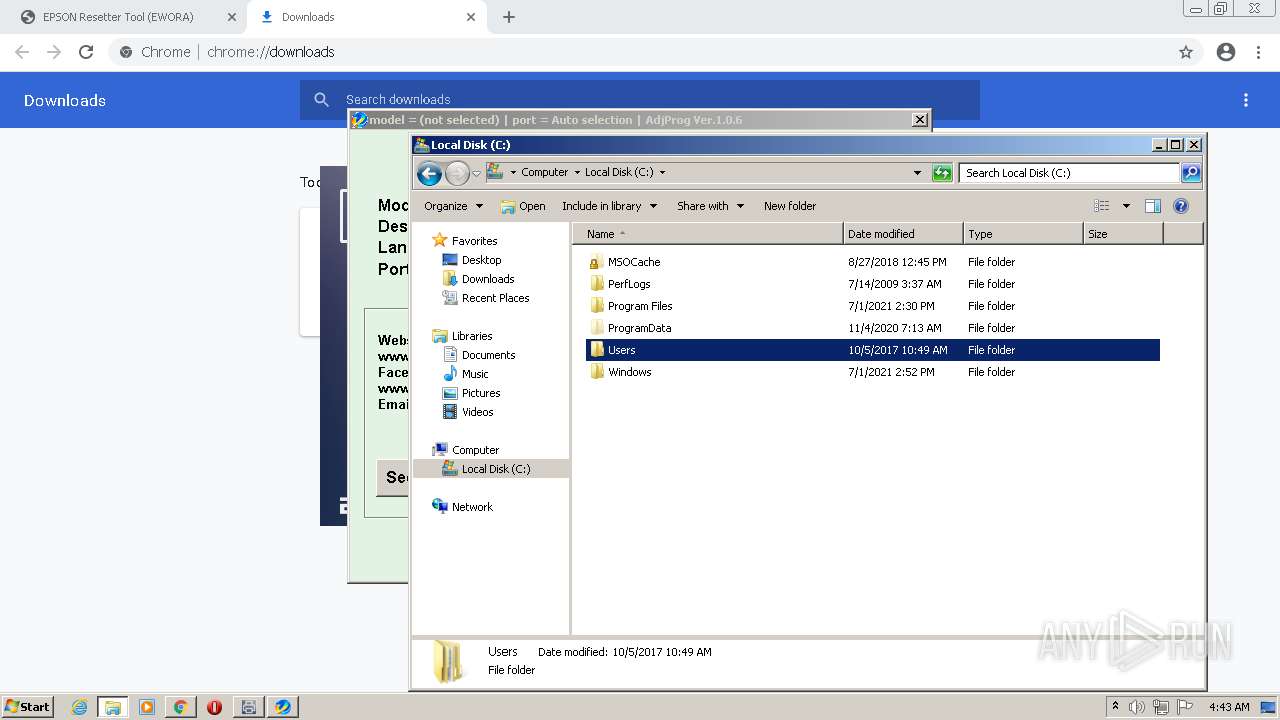This screenshot has height=720, width=1280.
Task: Click Open in Explorer toolbar
Action: click(523, 206)
